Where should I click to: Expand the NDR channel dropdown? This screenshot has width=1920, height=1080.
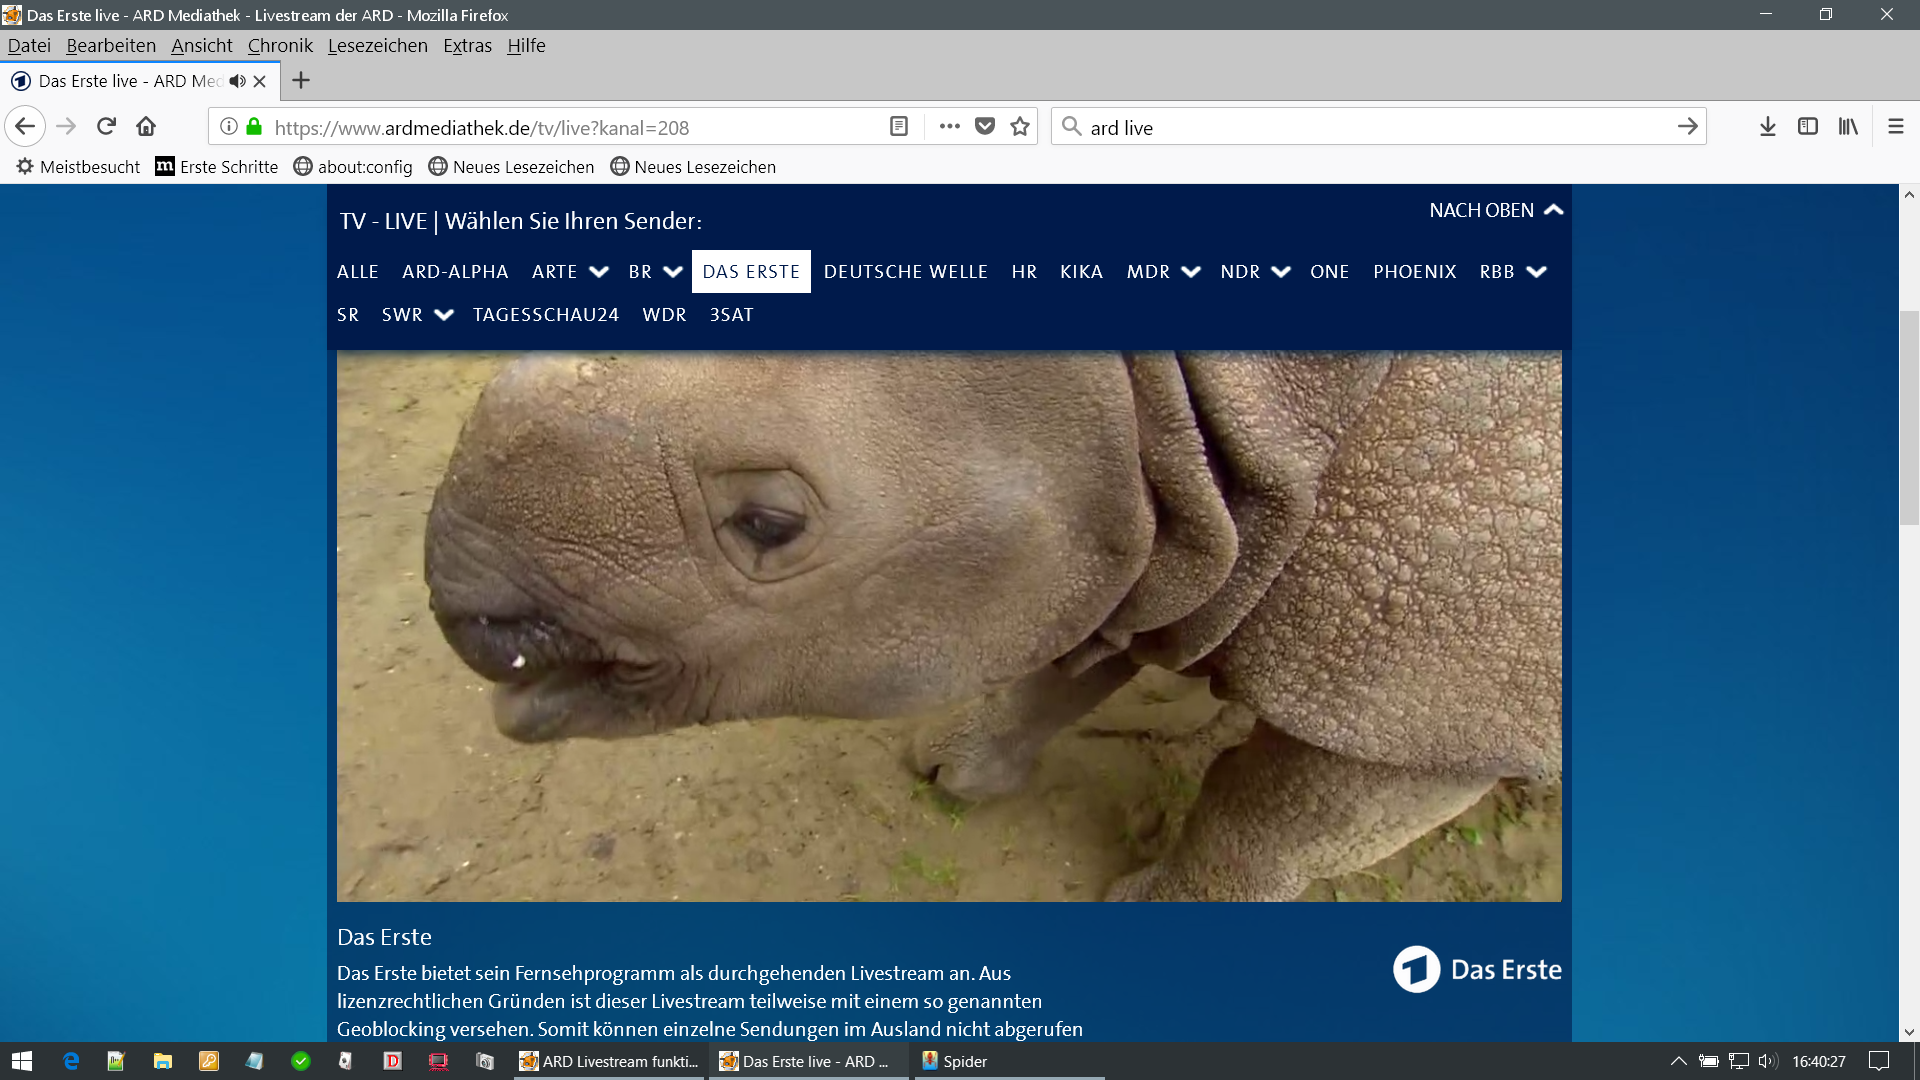1281,272
